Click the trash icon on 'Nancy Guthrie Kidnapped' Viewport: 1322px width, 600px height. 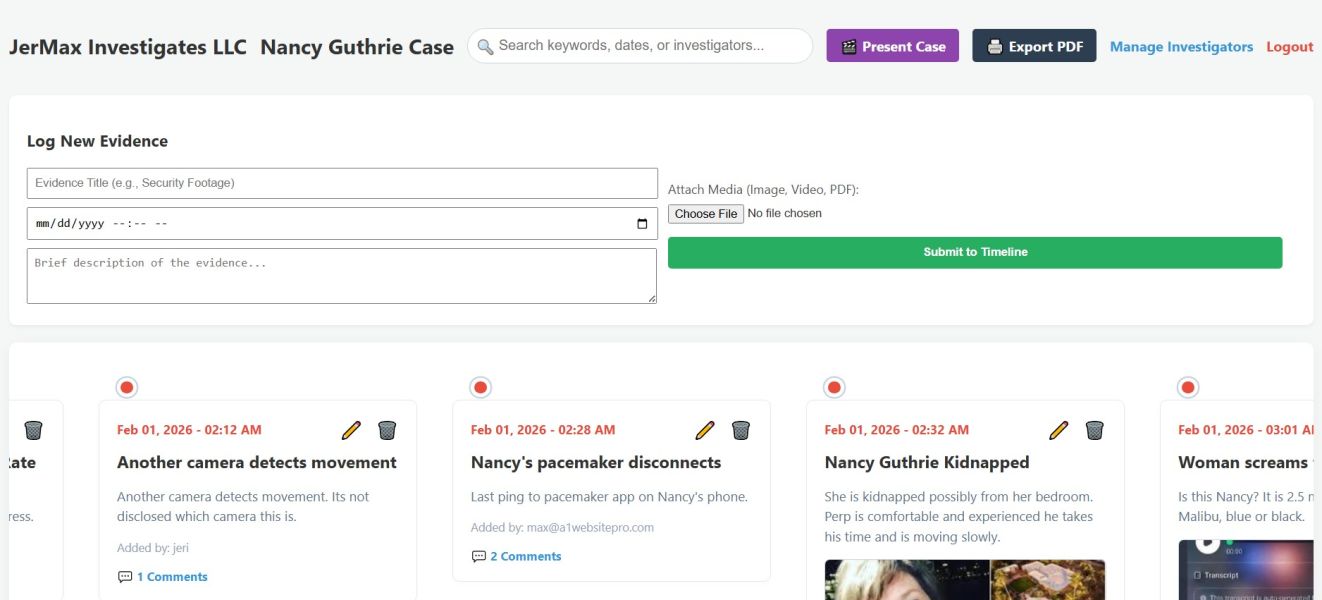click(1094, 429)
